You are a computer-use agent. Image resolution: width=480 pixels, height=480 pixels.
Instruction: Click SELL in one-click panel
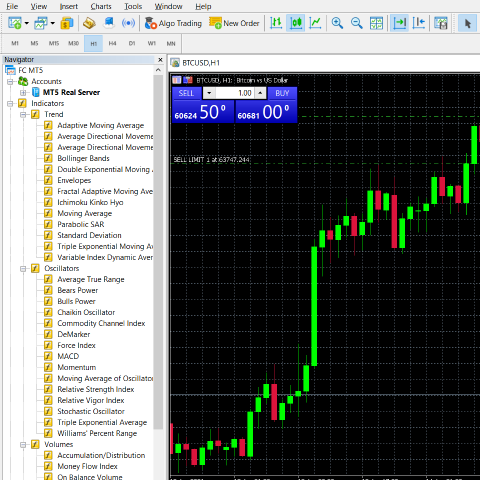pyautogui.click(x=186, y=93)
